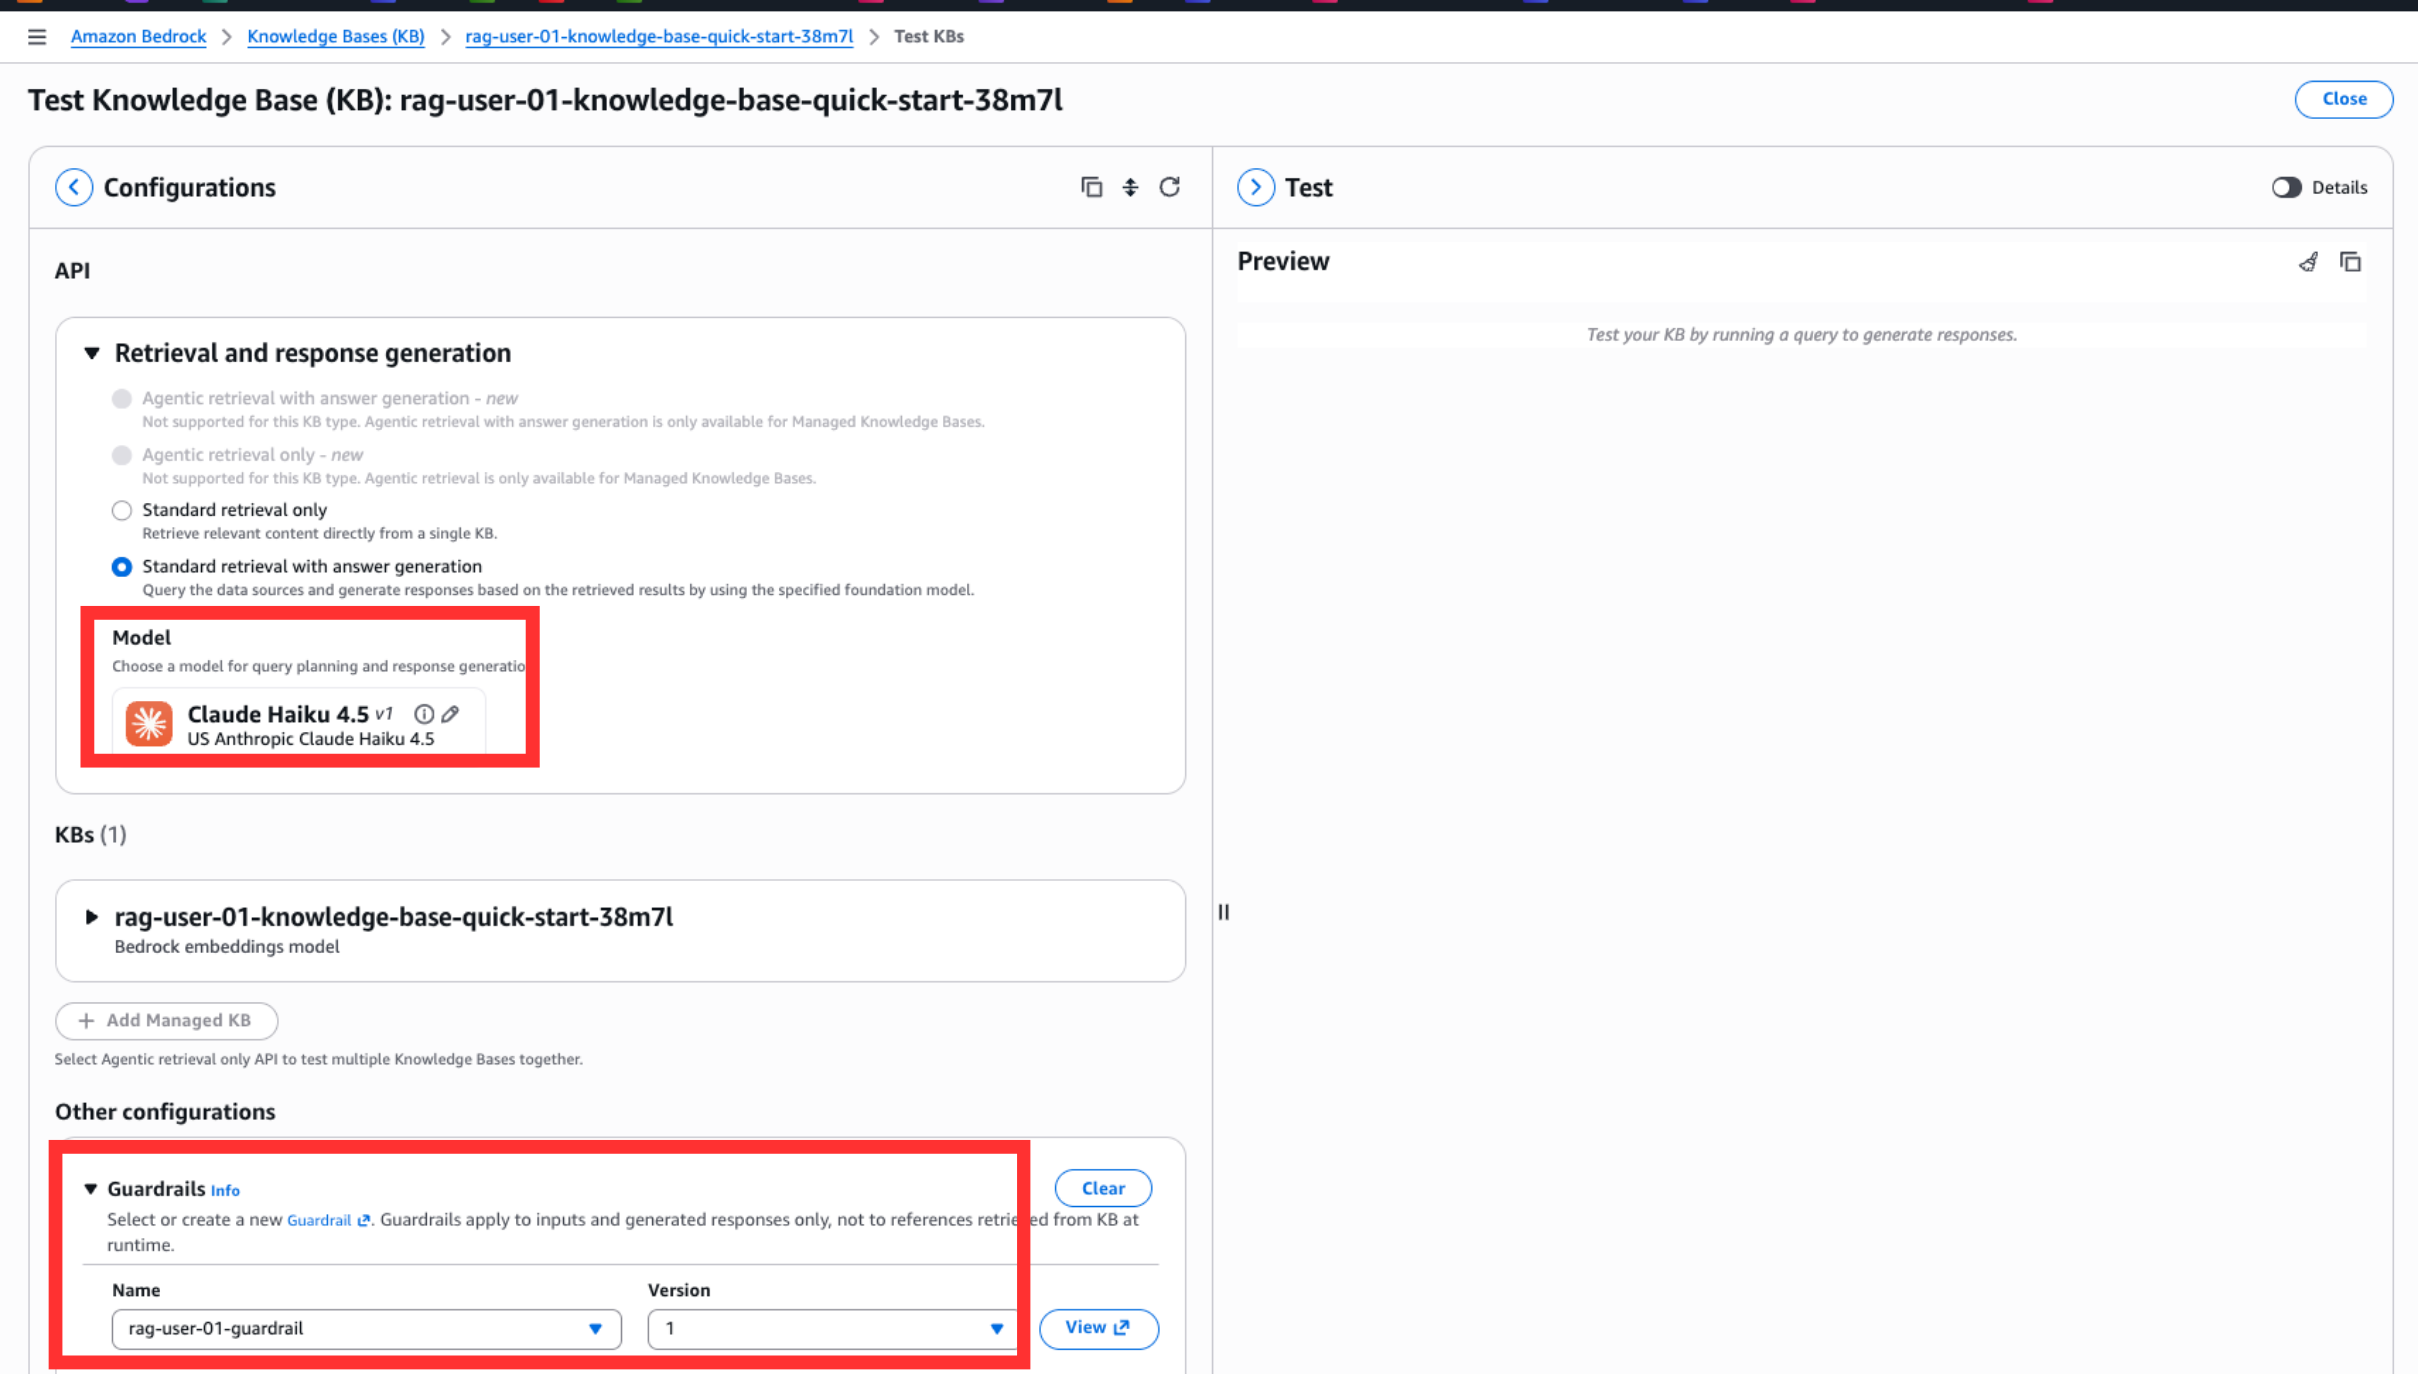The width and height of the screenshot is (2418, 1374).
Task: Collapse the Configurations panel with the back chevron
Action: 74,187
